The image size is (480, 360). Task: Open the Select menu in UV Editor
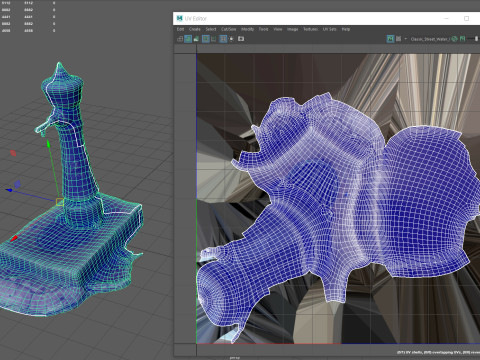tap(211, 29)
